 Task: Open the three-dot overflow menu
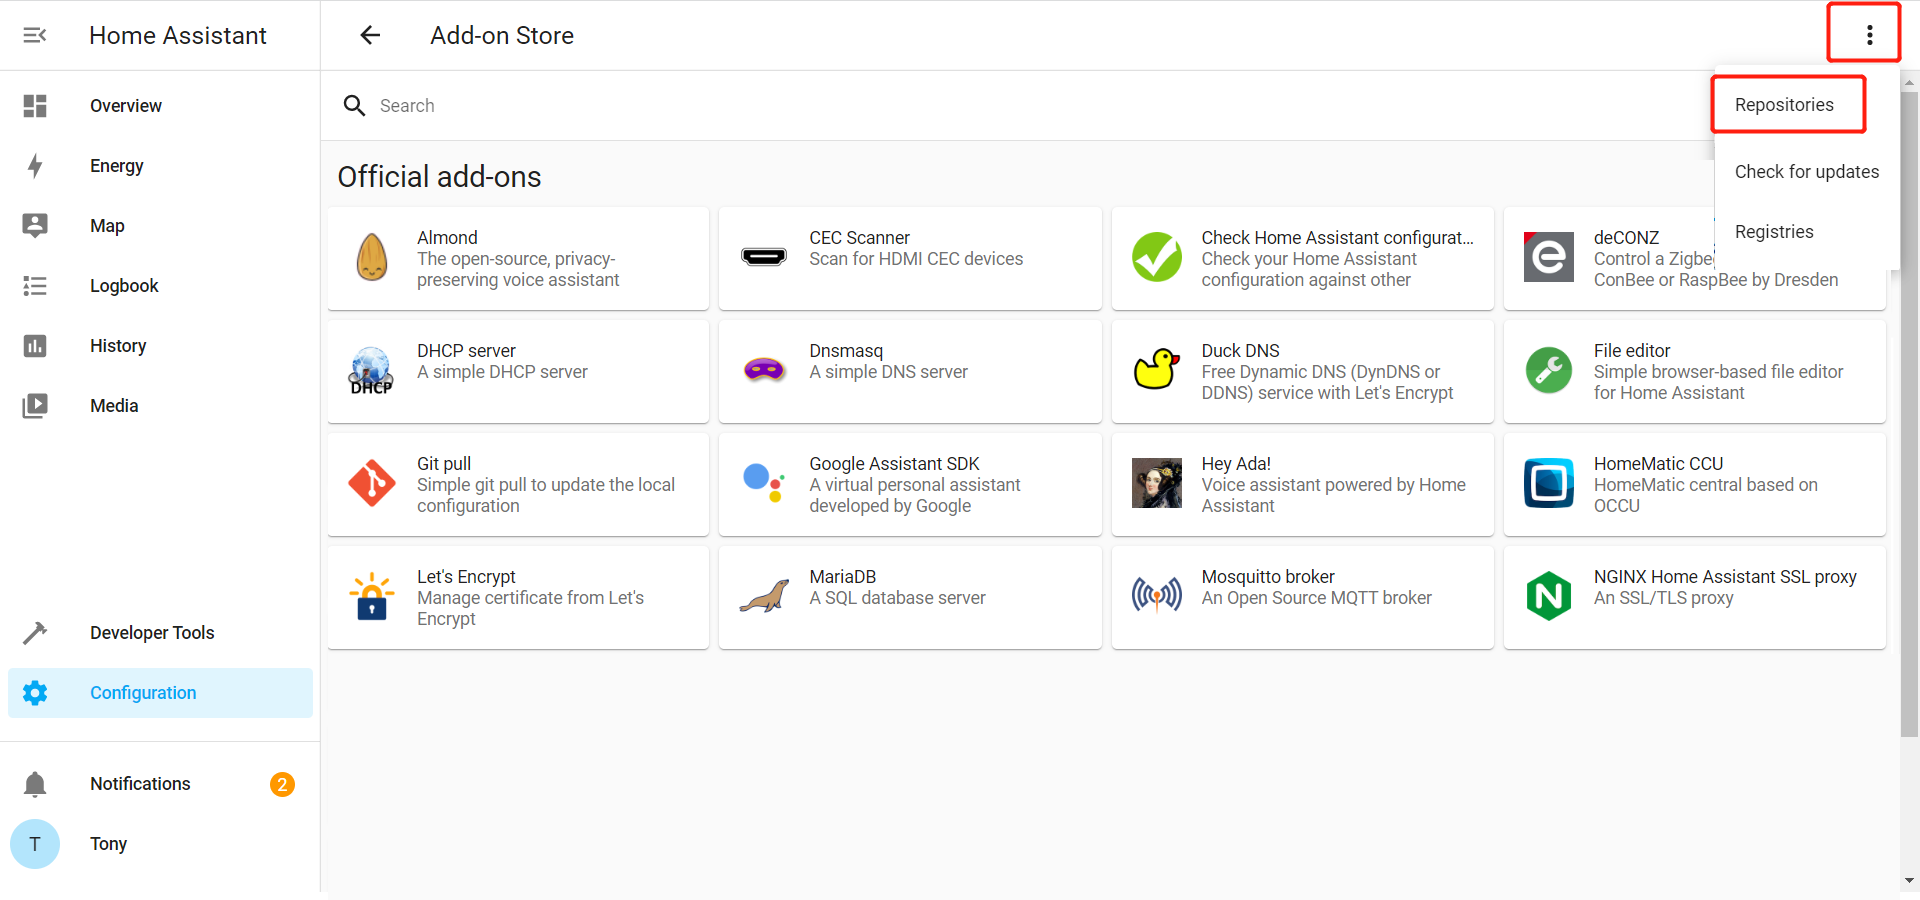click(1869, 35)
